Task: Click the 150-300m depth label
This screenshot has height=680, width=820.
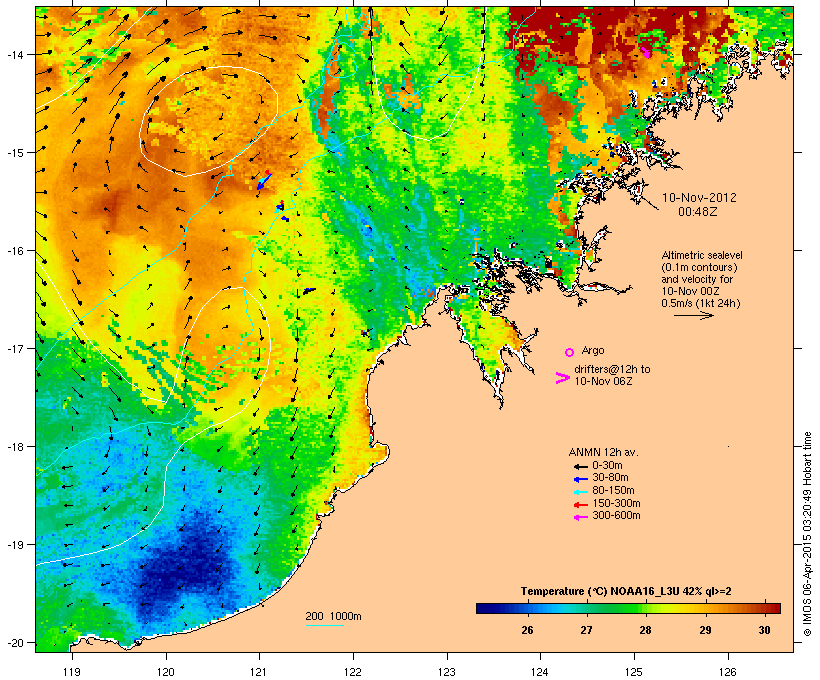Action: (x=616, y=503)
